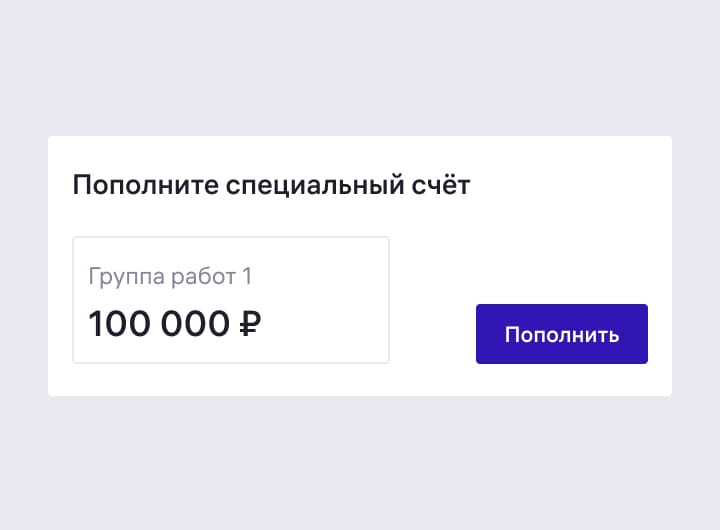Click the 100 000 amount value
Screen dimensions: 720x530
pos(159,324)
